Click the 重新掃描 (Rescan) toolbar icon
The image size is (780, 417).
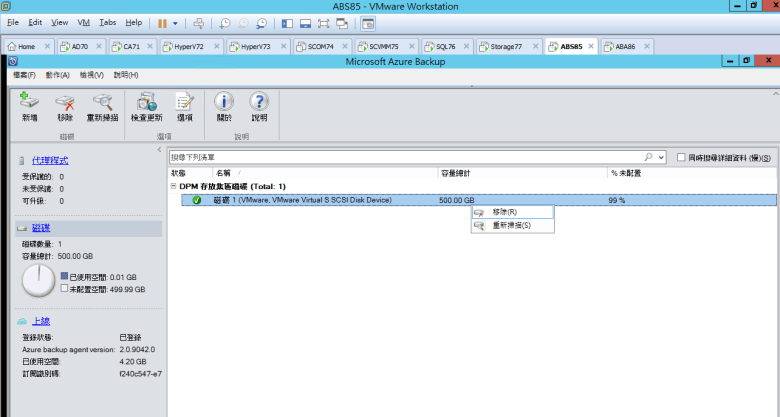(102, 104)
